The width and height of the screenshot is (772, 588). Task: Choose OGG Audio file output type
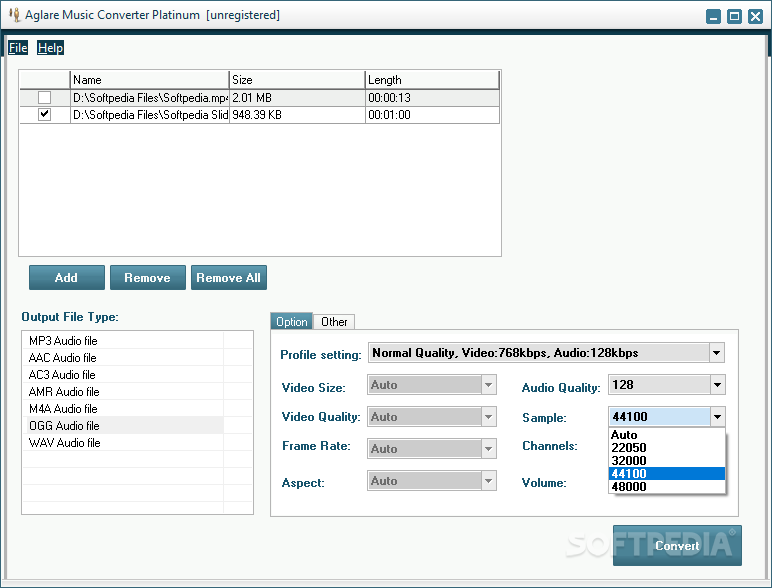pyautogui.click(x=123, y=425)
